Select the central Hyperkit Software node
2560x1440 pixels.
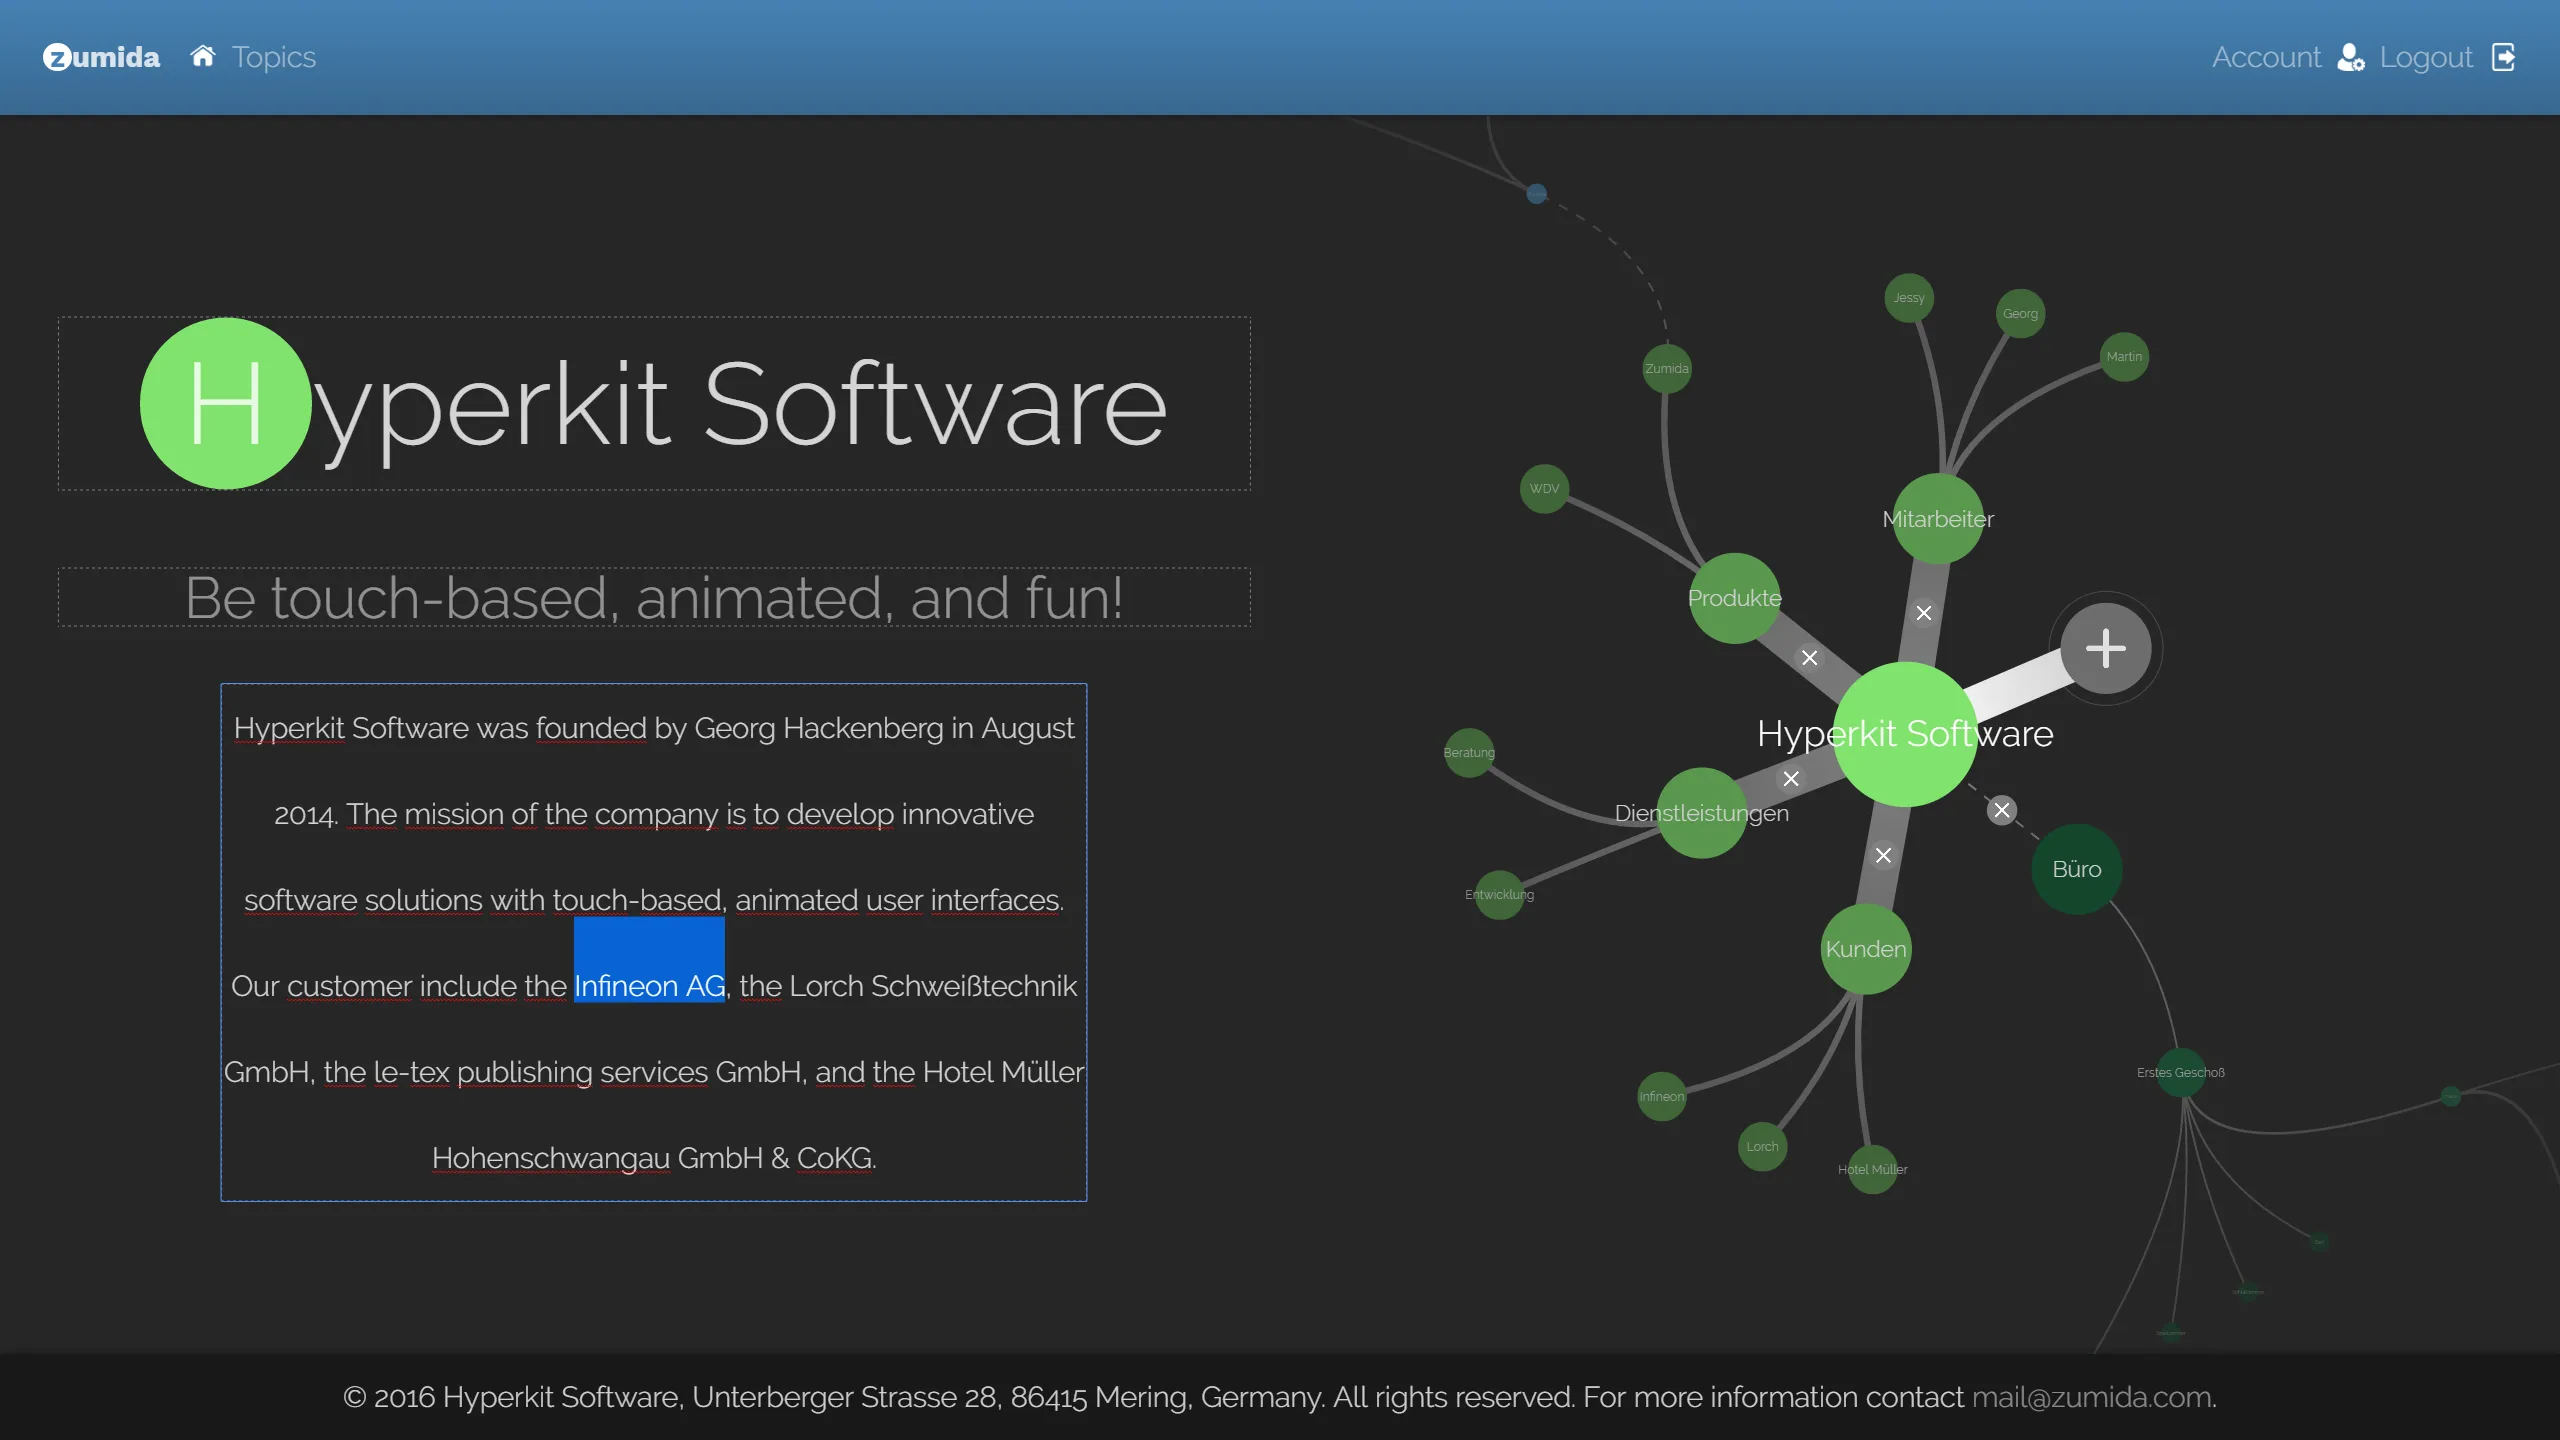(1905, 734)
